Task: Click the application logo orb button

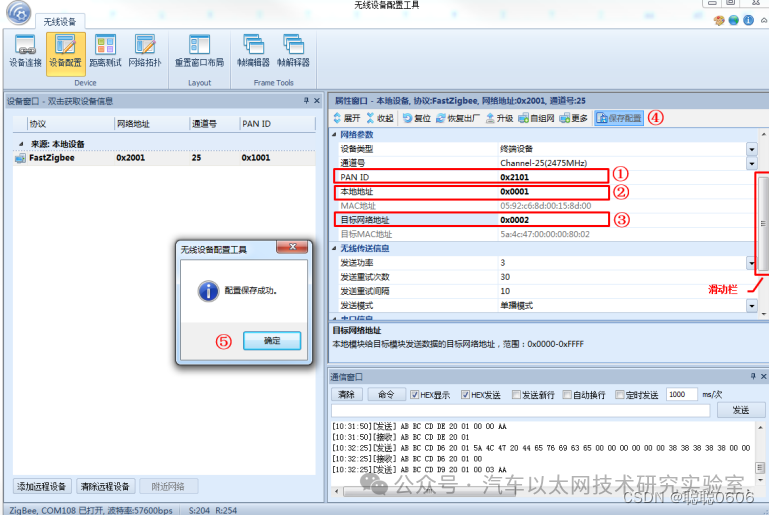Action: coord(19,12)
